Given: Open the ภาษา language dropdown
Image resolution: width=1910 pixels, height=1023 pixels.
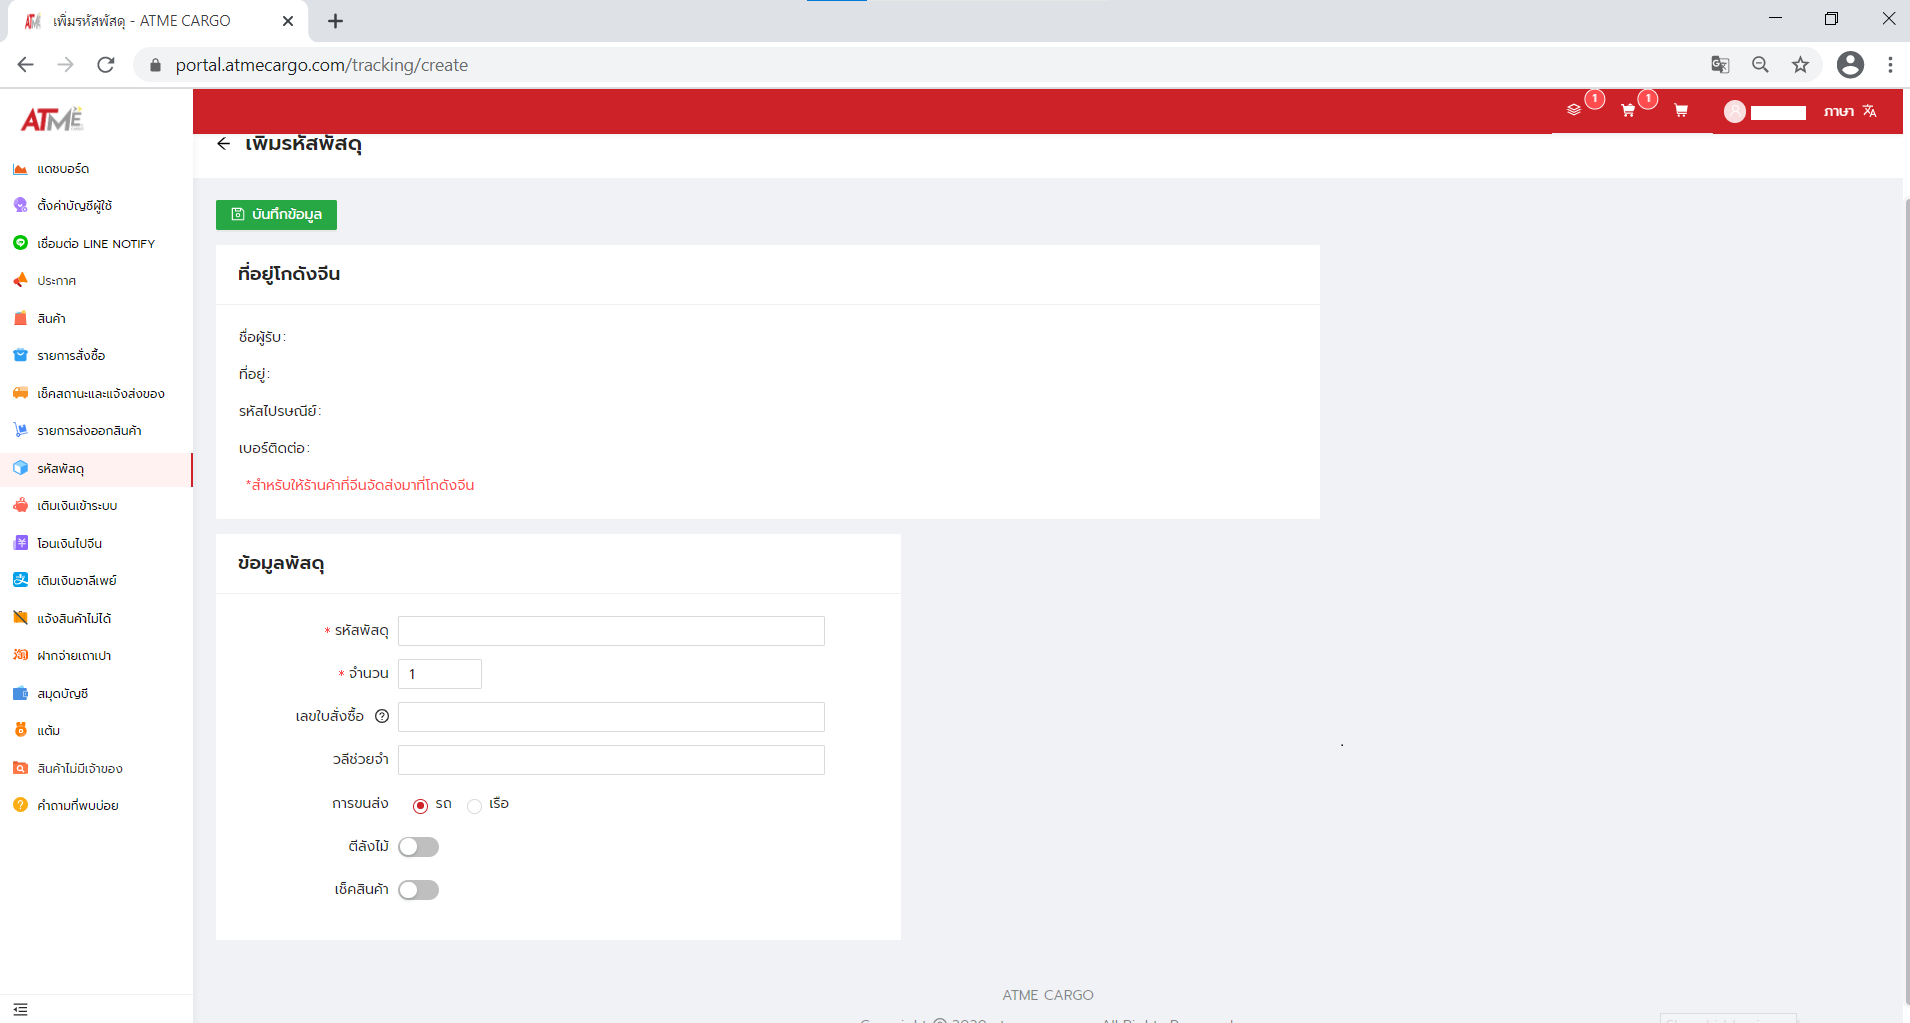Looking at the screenshot, I should coord(1849,111).
